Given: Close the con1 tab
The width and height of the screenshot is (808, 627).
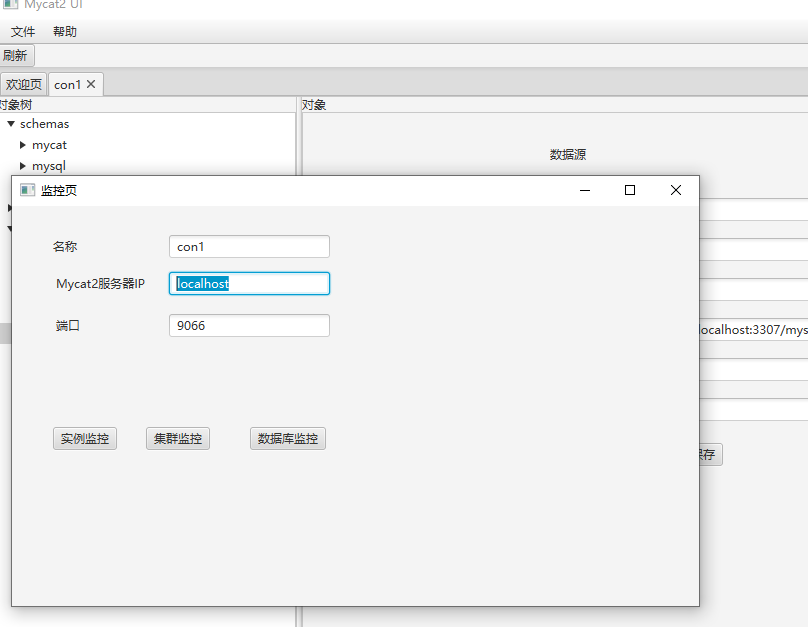Looking at the screenshot, I should pos(91,84).
